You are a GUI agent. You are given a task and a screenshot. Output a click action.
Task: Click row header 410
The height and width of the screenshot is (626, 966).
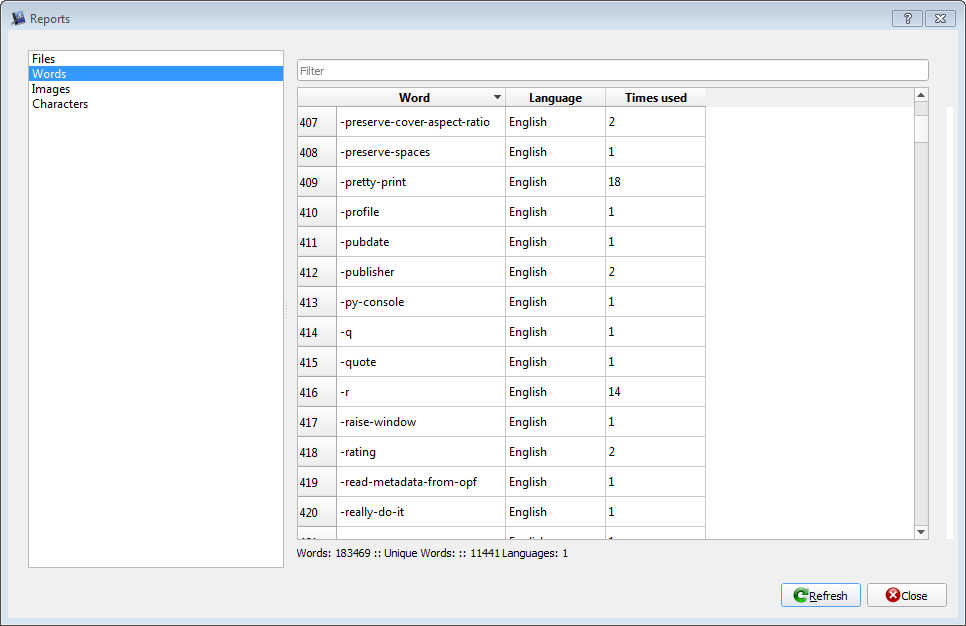317,212
